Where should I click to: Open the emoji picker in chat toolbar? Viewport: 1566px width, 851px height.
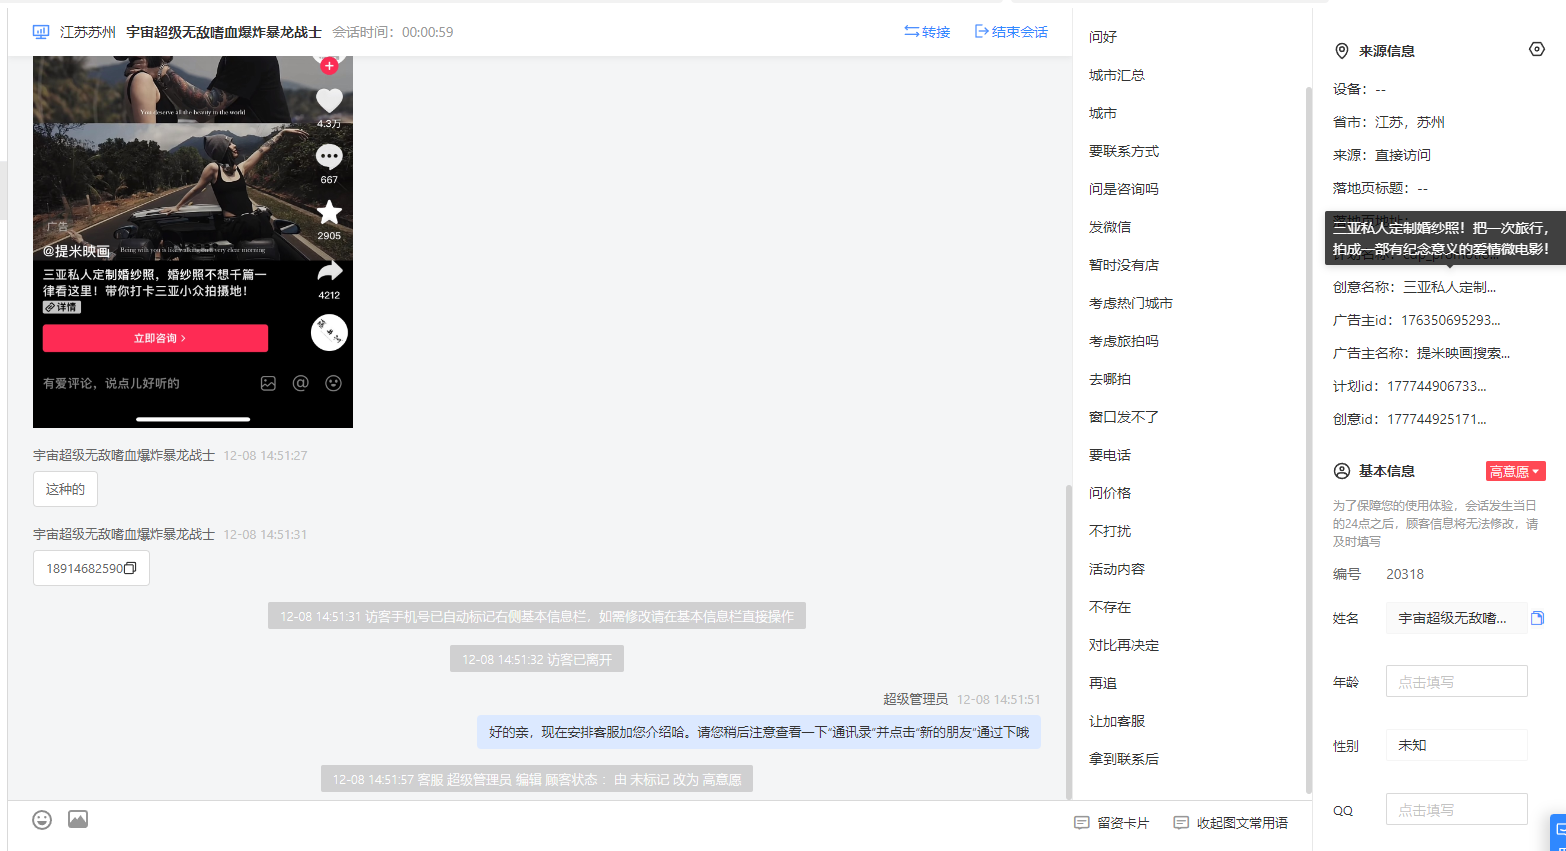[42, 820]
